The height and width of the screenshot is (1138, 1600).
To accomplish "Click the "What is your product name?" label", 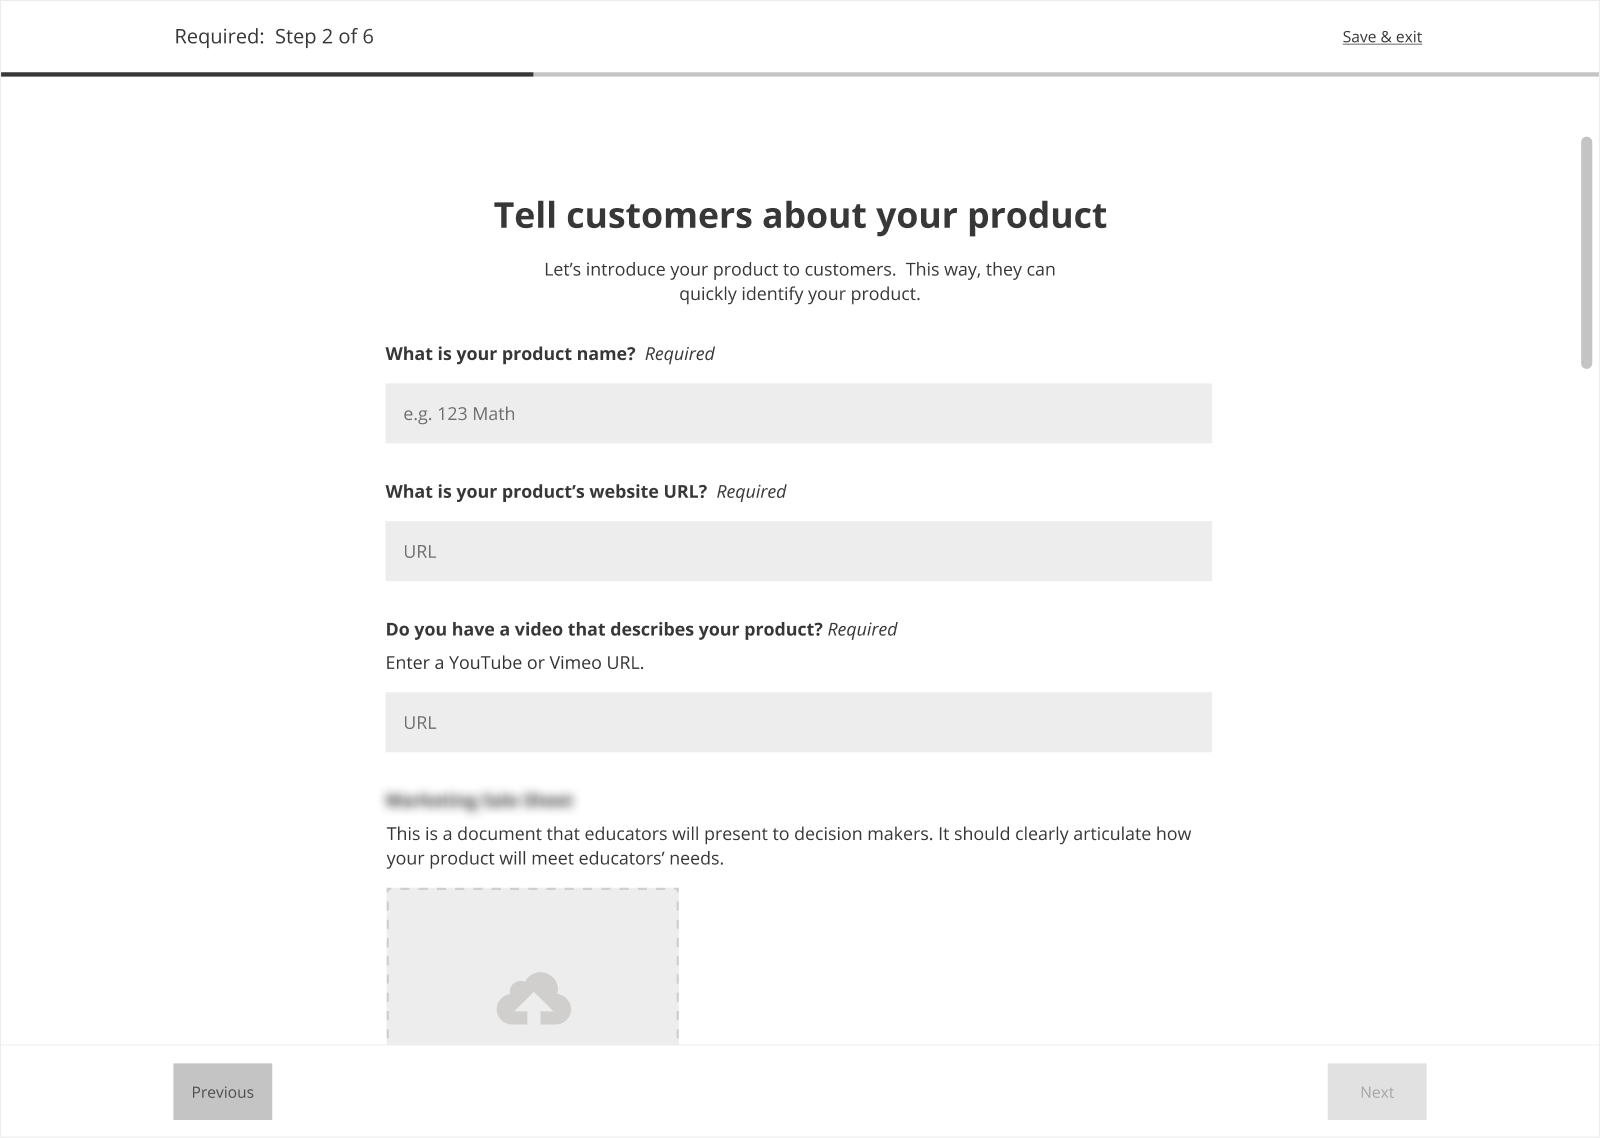I will 510,354.
